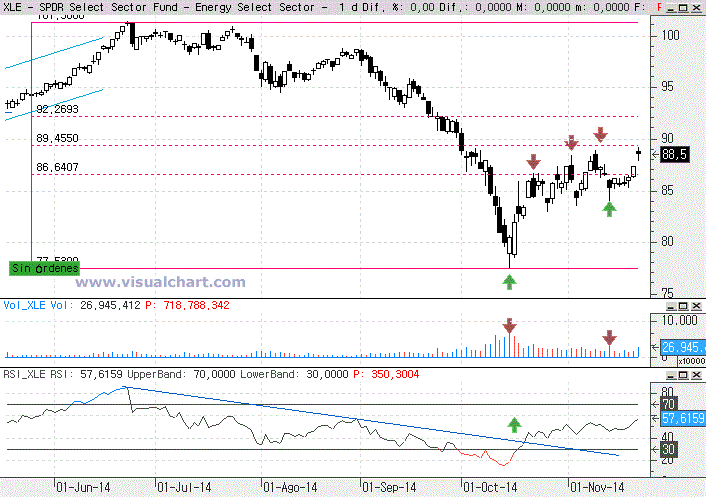Click the RSI lower band 30 tag
The image size is (706, 497).
(x=668, y=449)
